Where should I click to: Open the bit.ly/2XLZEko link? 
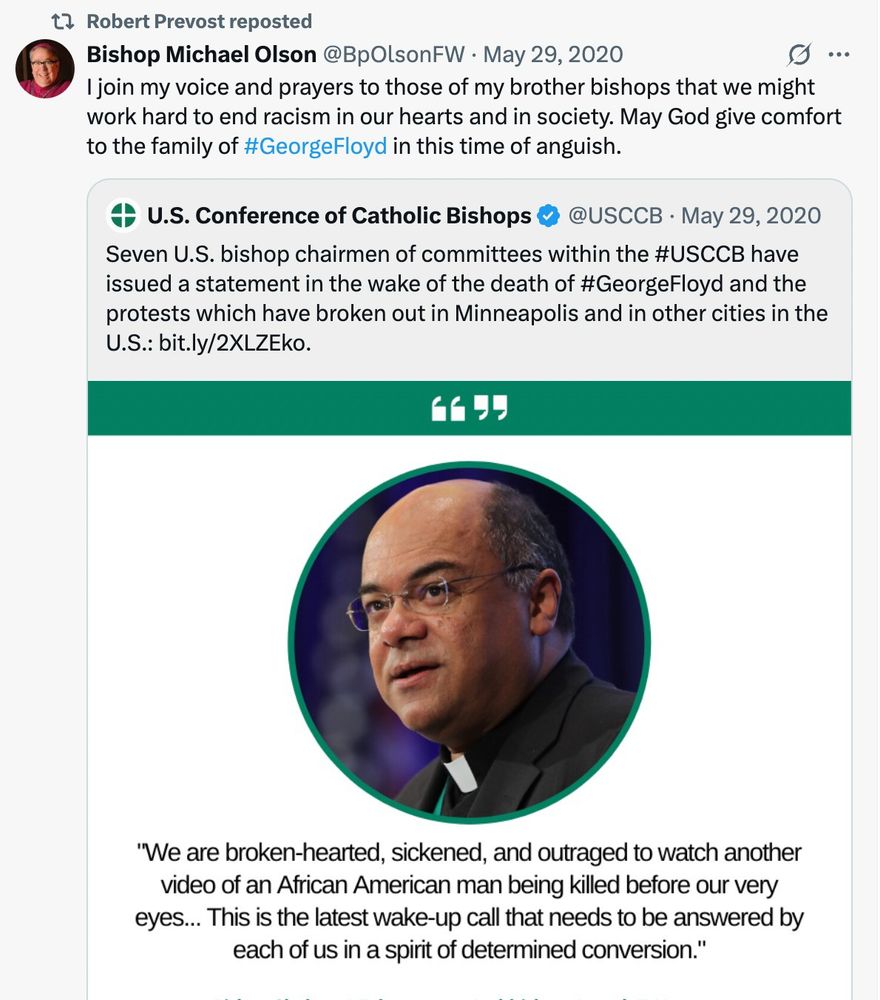(234, 343)
